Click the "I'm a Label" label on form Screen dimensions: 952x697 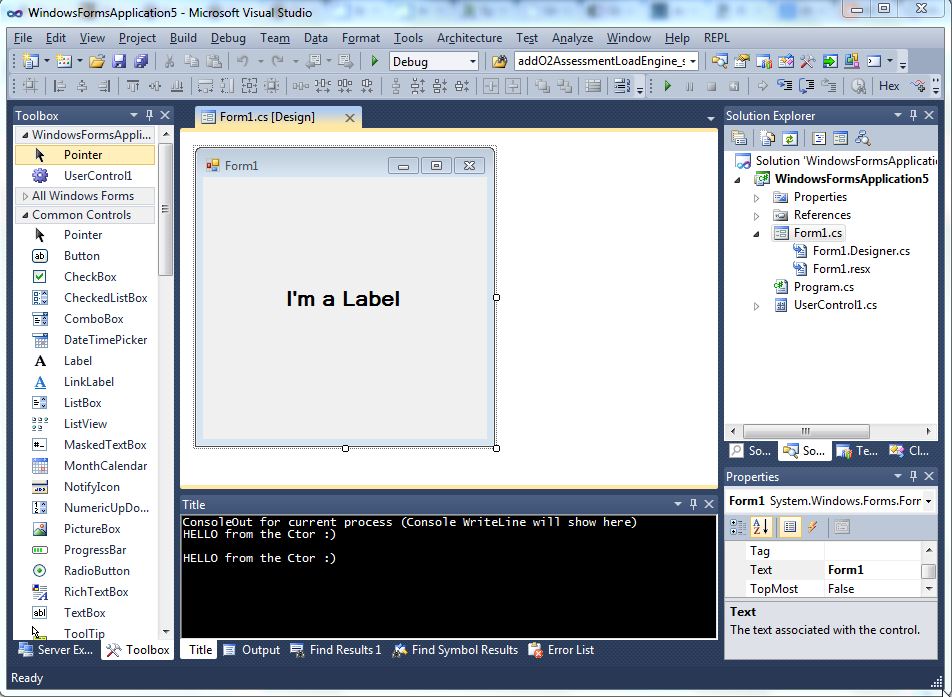343,298
